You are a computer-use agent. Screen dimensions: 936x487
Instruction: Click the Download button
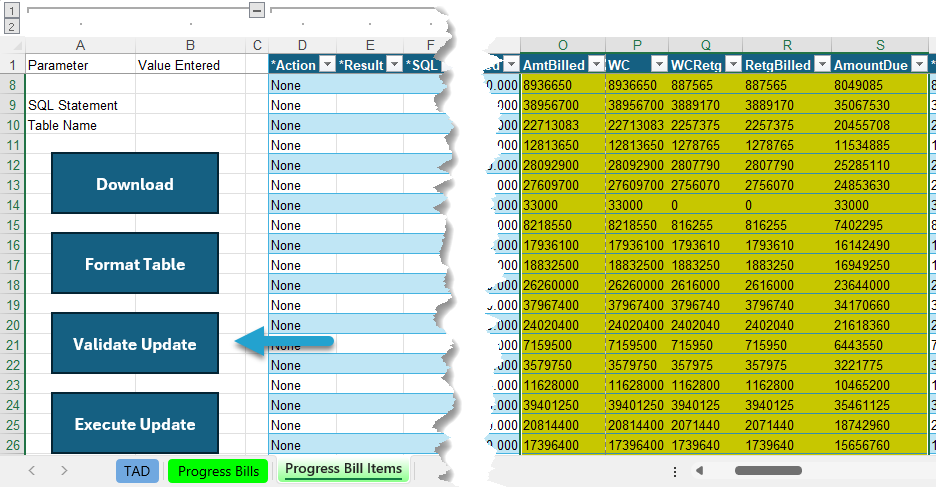pos(135,183)
